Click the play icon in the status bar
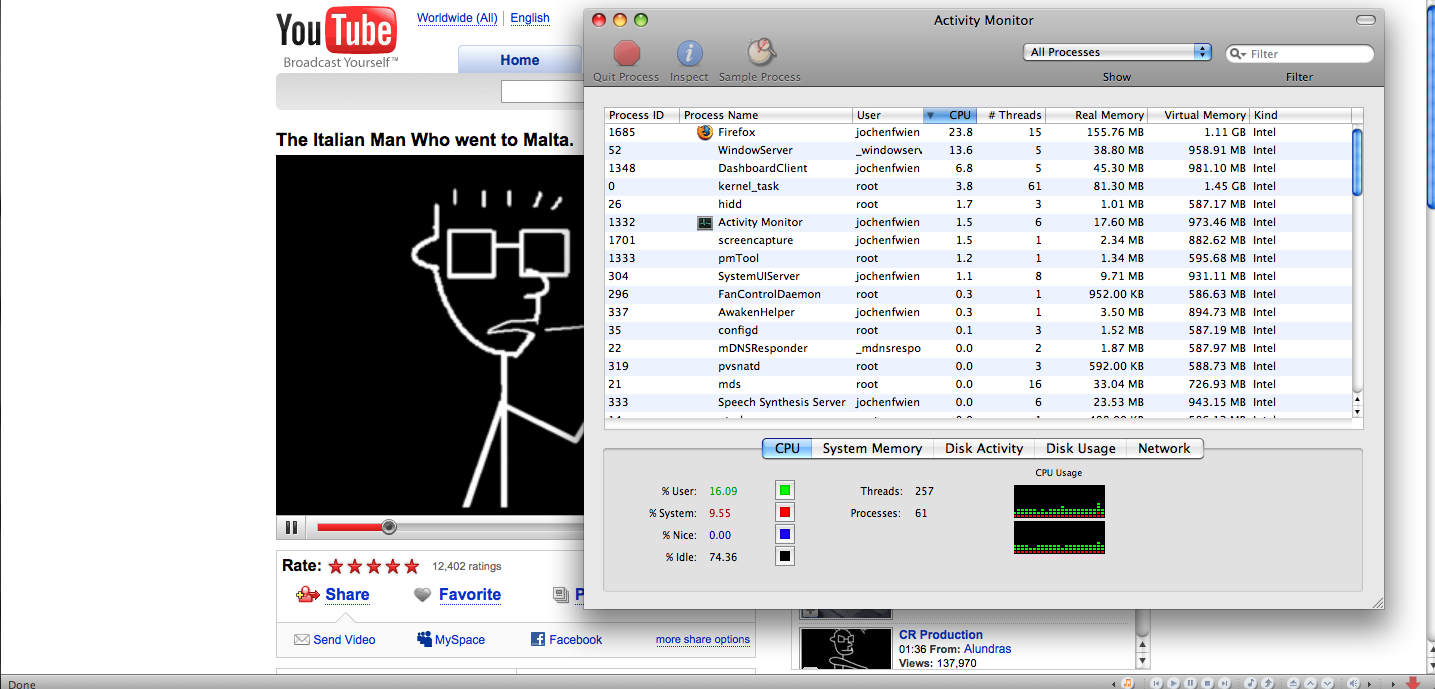The height and width of the screenshot is (689, 1435). [1173, 683]
